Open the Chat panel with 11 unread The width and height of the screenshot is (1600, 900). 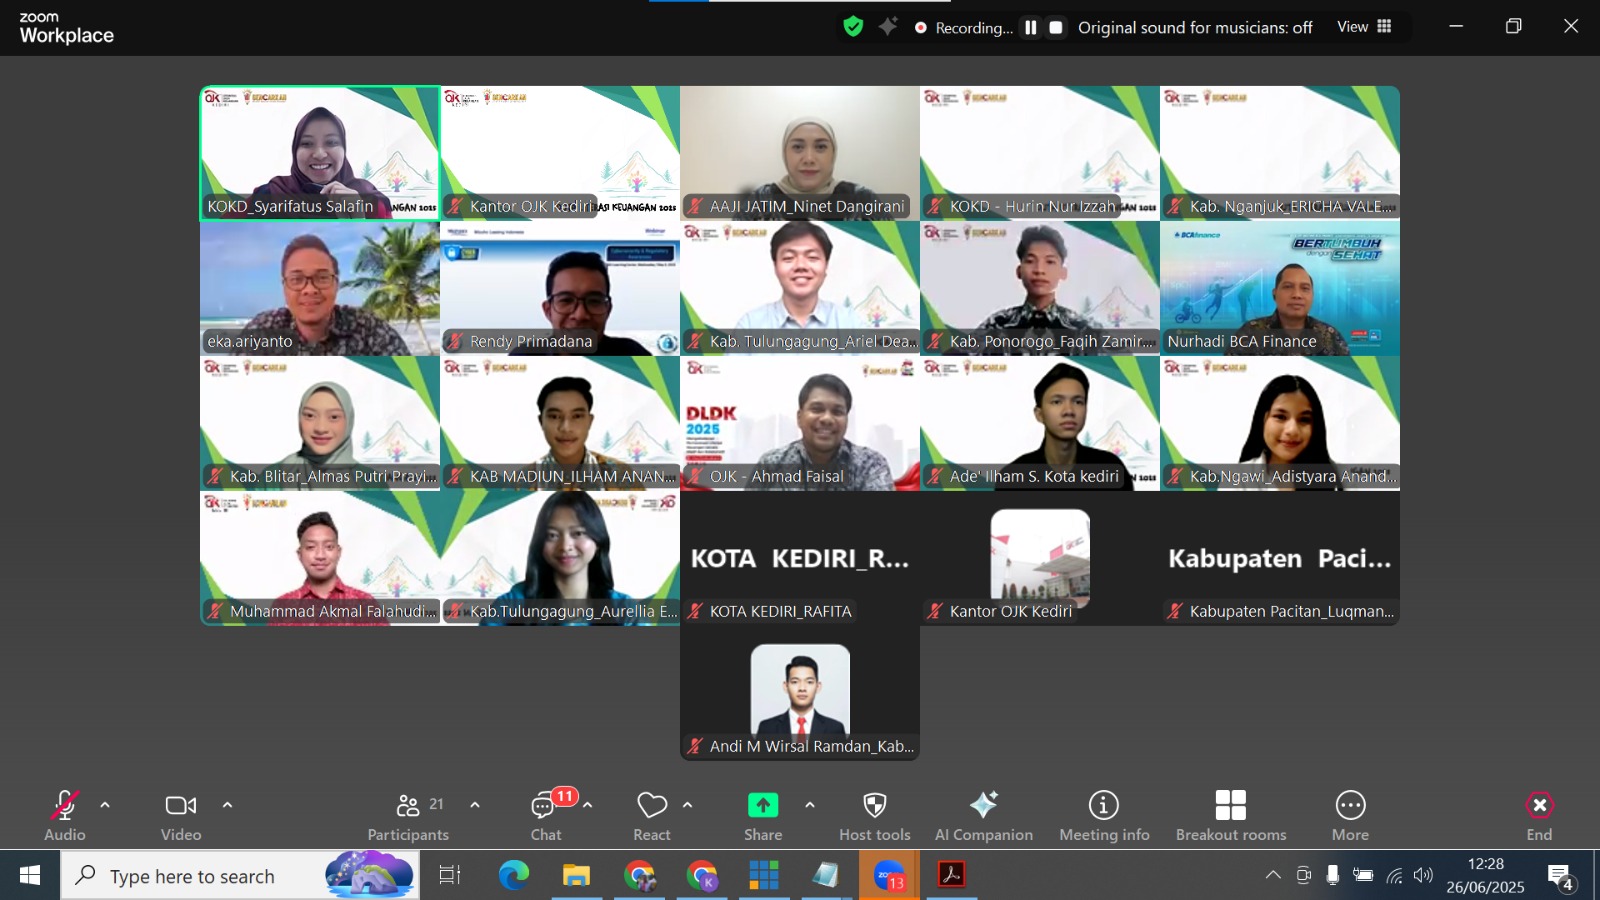click(546, 815)
